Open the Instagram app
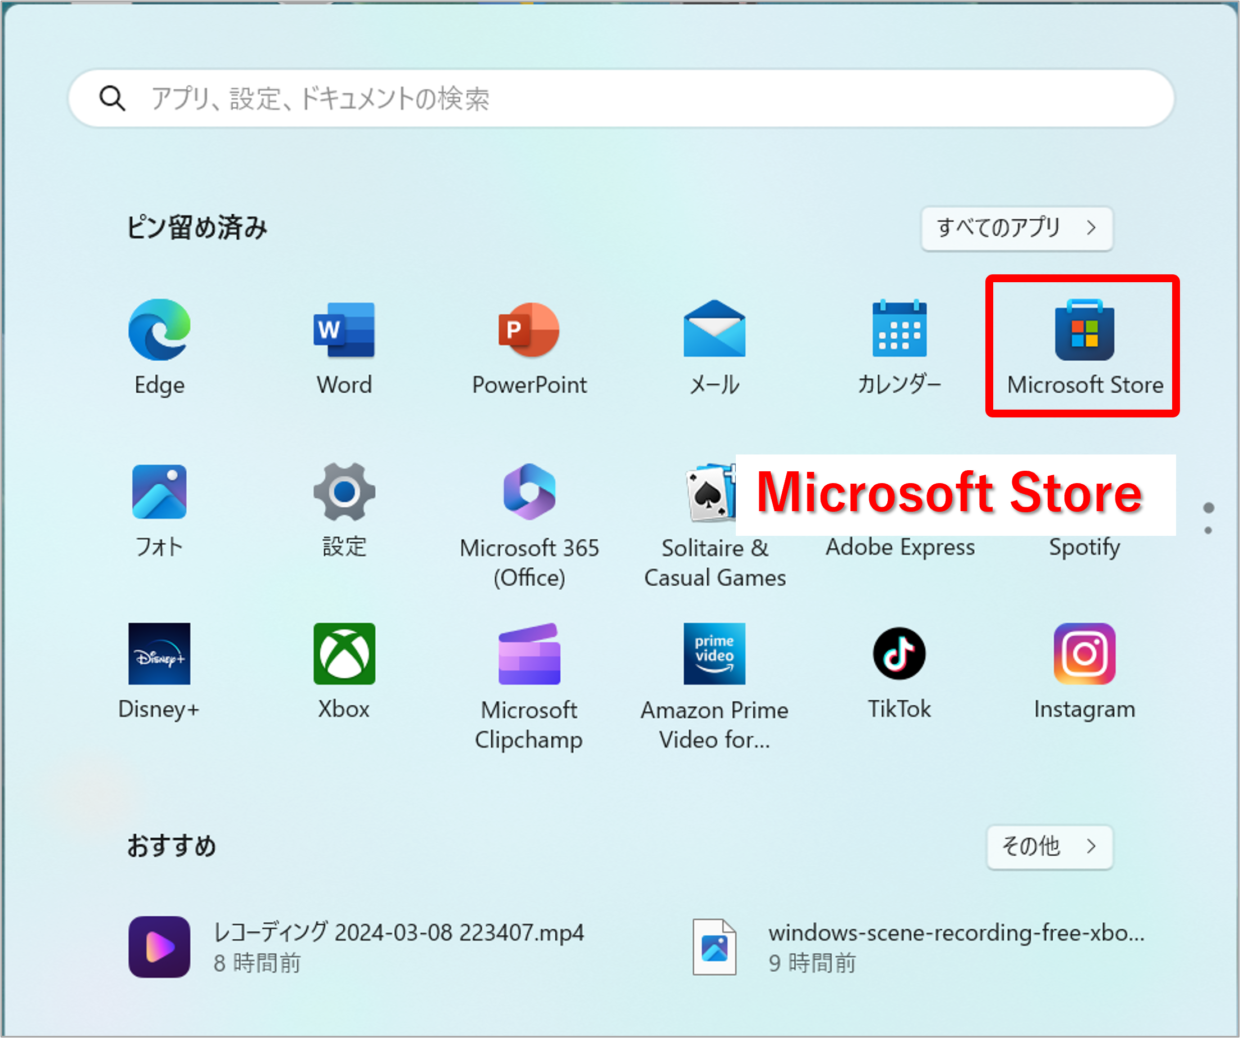The image size is (1240, 1038). pos(1084,671)
